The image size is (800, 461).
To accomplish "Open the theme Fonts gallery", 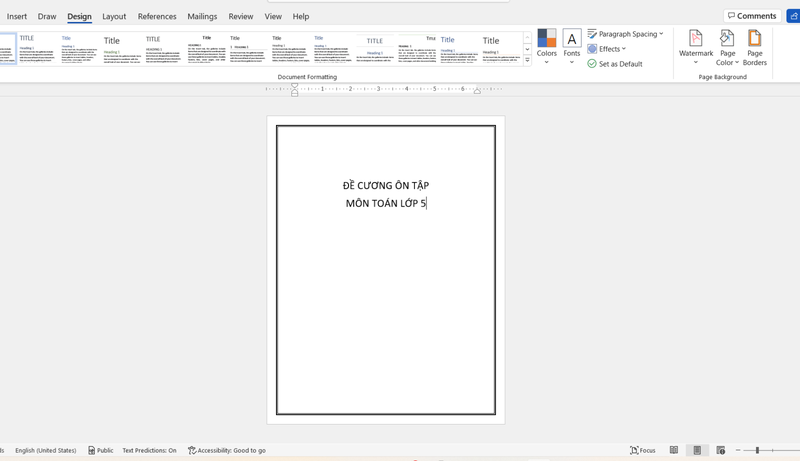I will (572, 46).
